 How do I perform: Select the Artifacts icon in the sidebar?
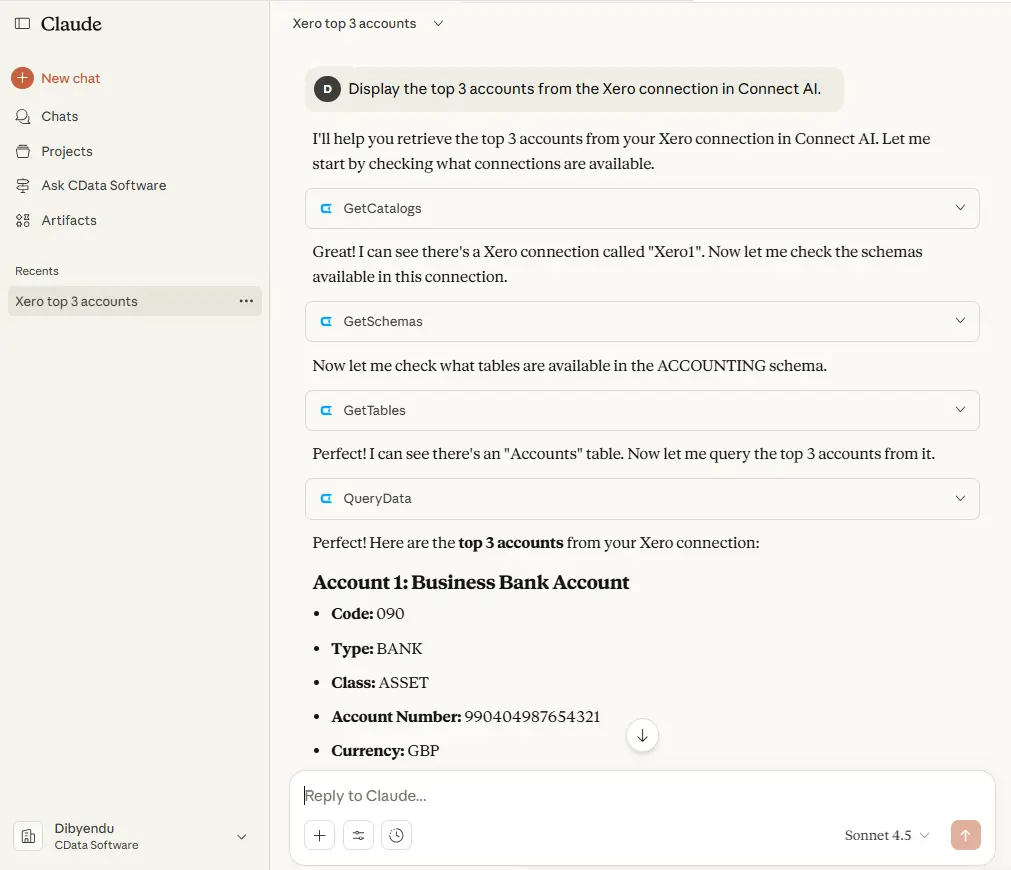tap(21, 220)
